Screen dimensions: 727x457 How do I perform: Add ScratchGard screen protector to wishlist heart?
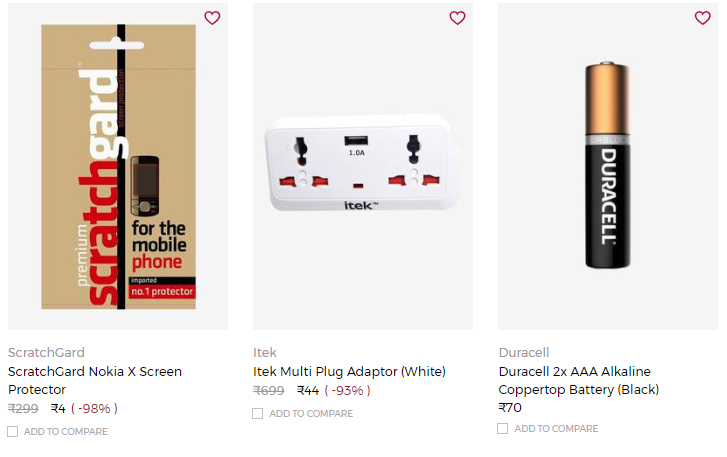[212, 18]
